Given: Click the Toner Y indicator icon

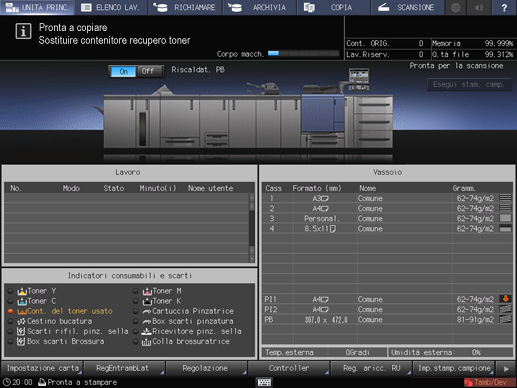Looking at the screenshot, I should pos(22,291).
